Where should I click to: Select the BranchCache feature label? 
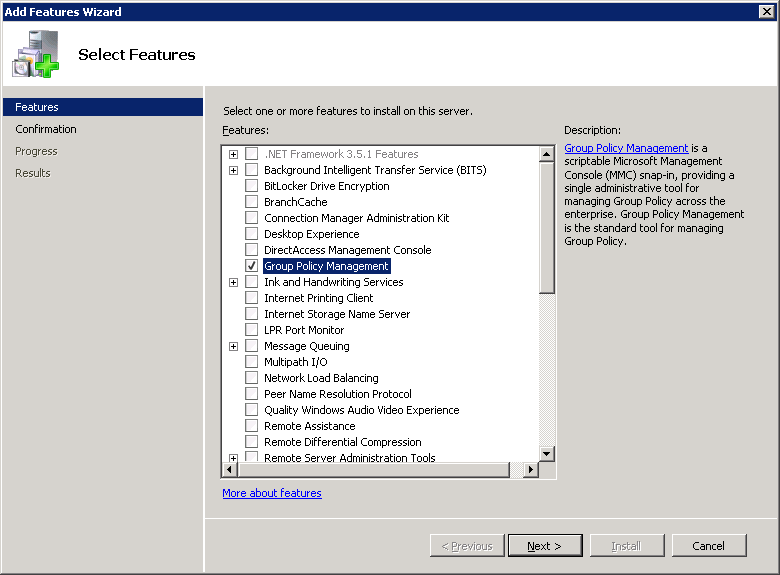(x=295, y=202)
